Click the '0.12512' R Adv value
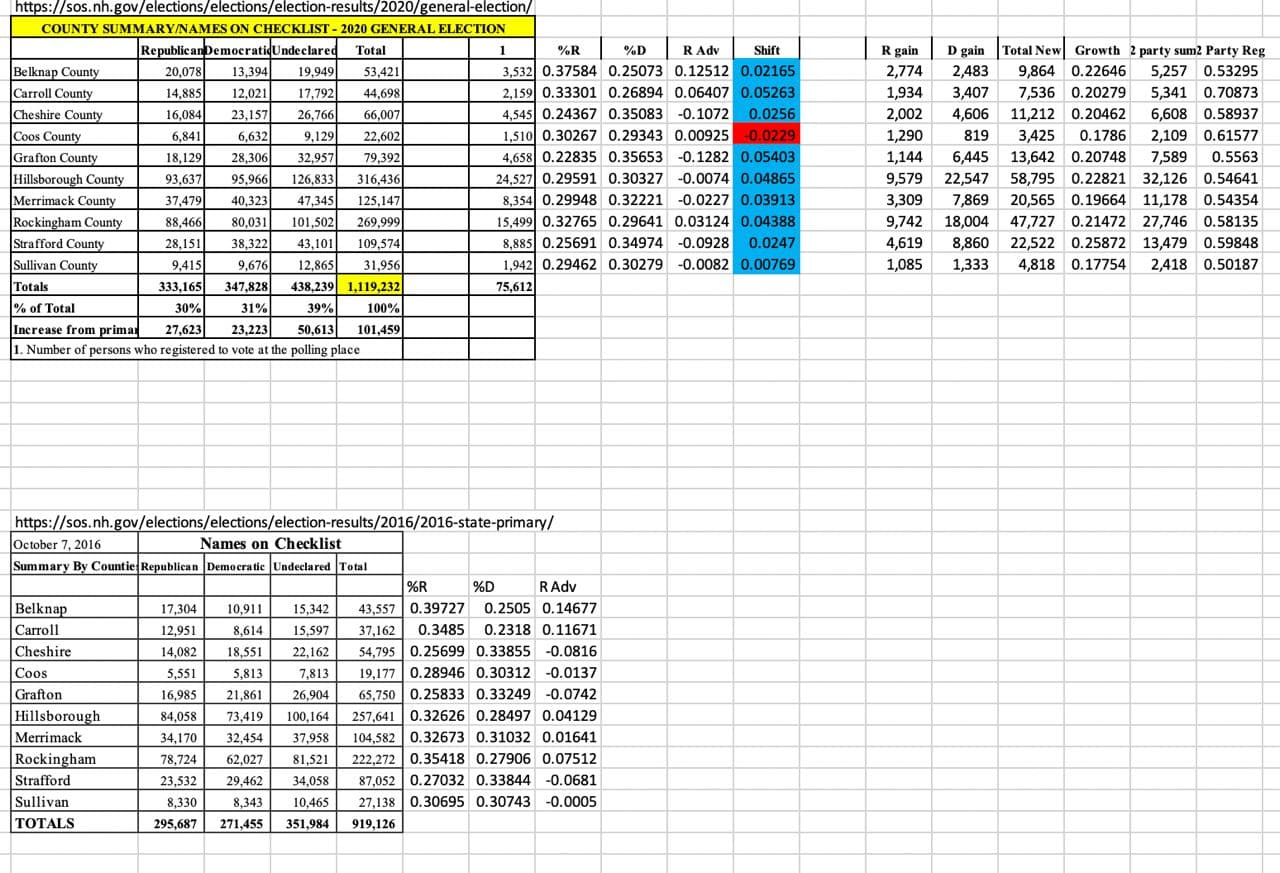The image size is (1280, 873). point(699,71)
